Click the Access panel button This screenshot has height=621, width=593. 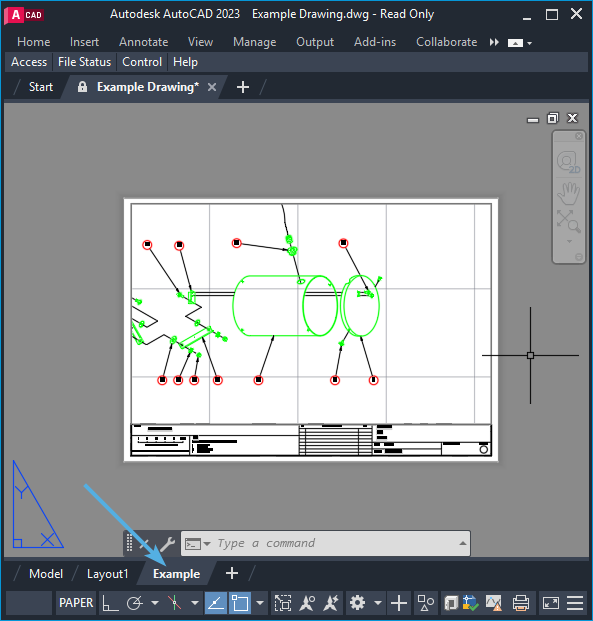click(x=29, y=62)
